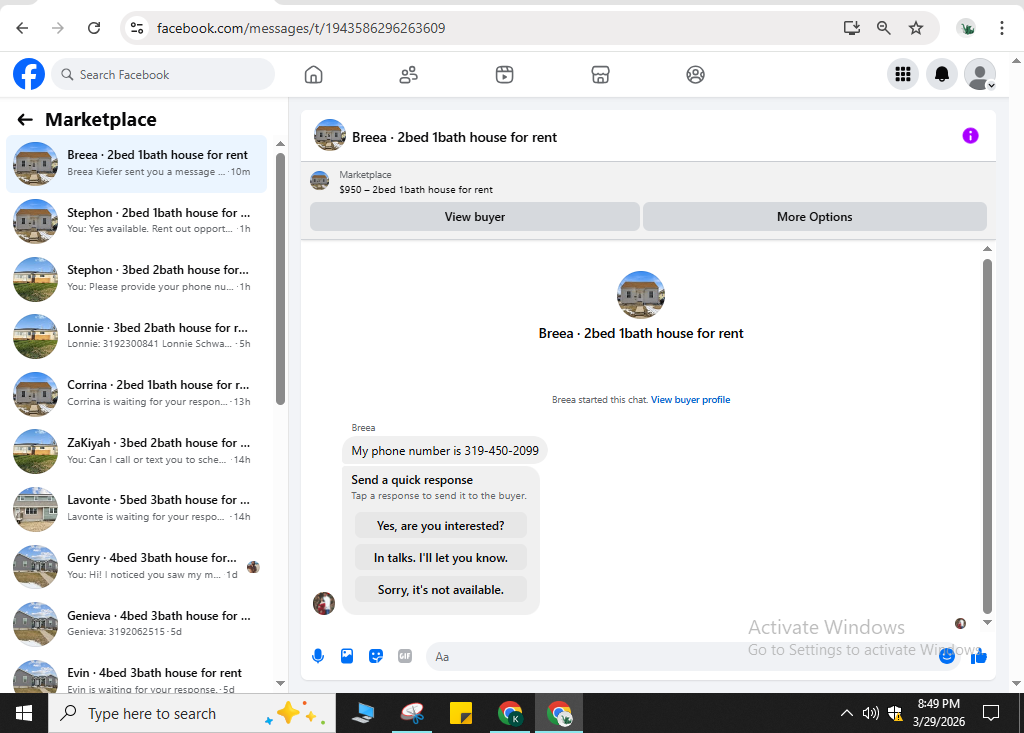This screenshot has width=1024, height=733.
Task: Open More Options button
Action: [x=814, y=217]
